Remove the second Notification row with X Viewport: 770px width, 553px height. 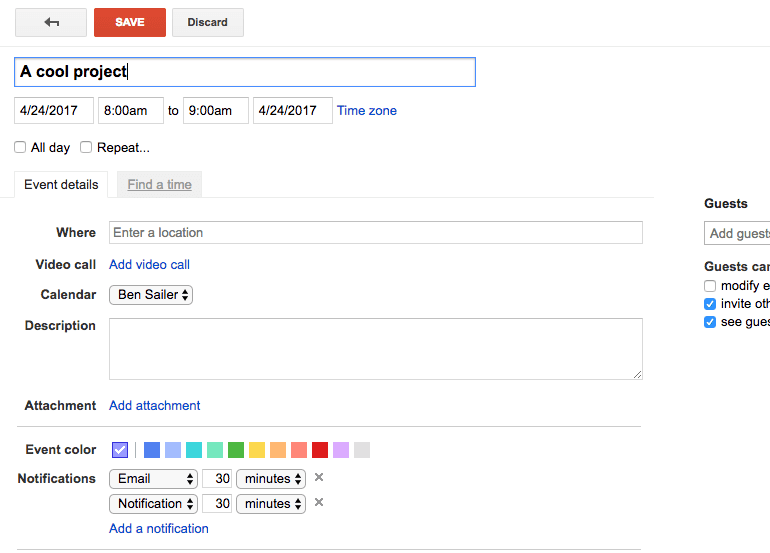pos(319,503)
